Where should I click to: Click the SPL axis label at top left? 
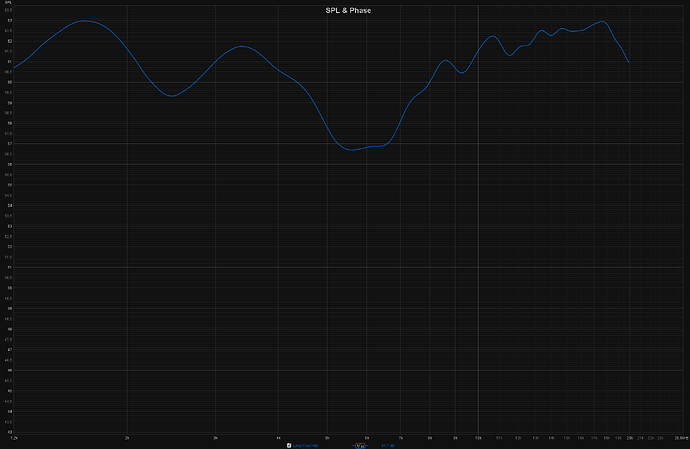[8, 3]
